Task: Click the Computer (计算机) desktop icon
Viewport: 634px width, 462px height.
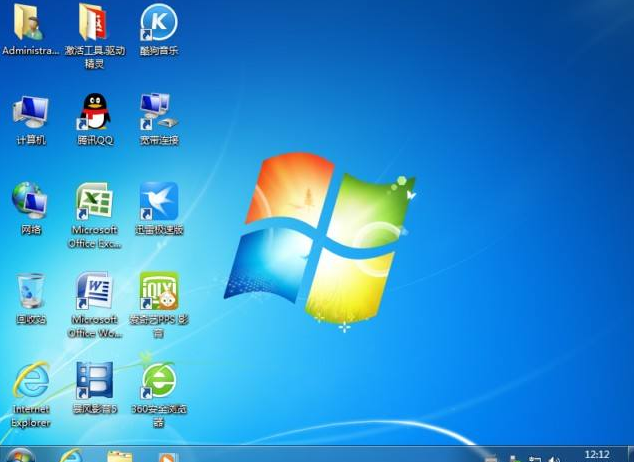Action: (30, 112)
